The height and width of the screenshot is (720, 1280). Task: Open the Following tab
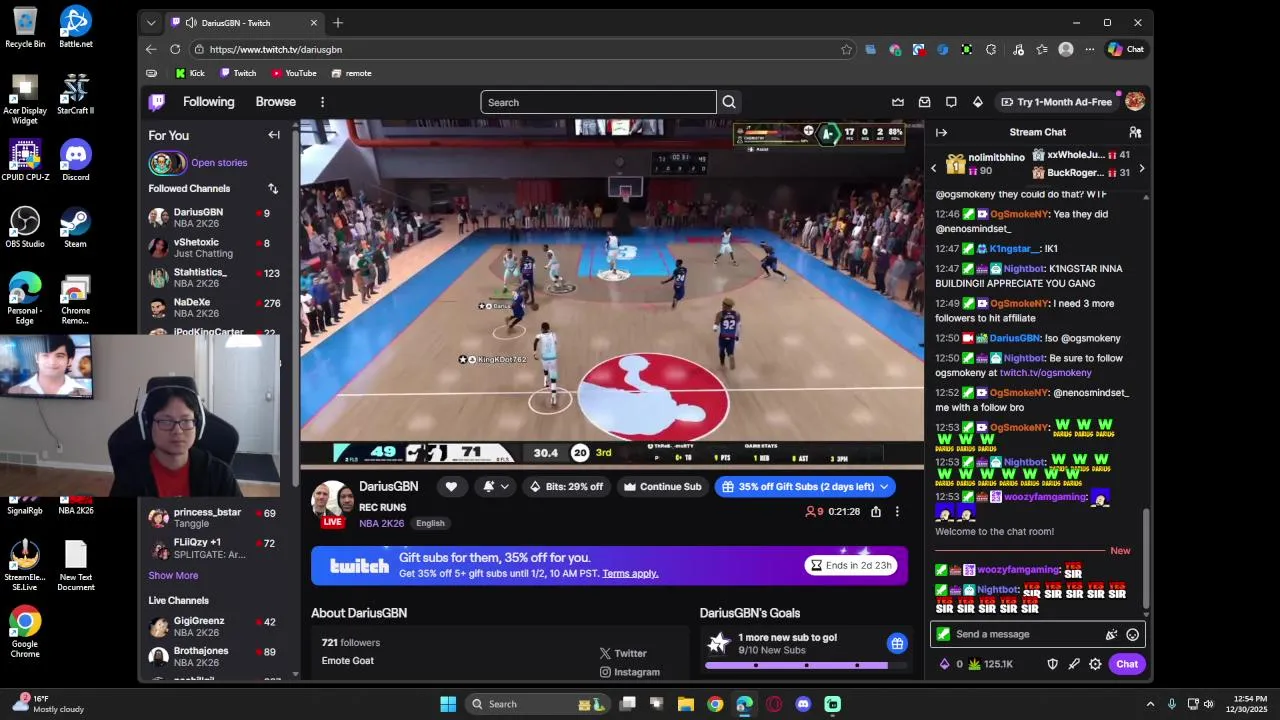coord(208,102)
